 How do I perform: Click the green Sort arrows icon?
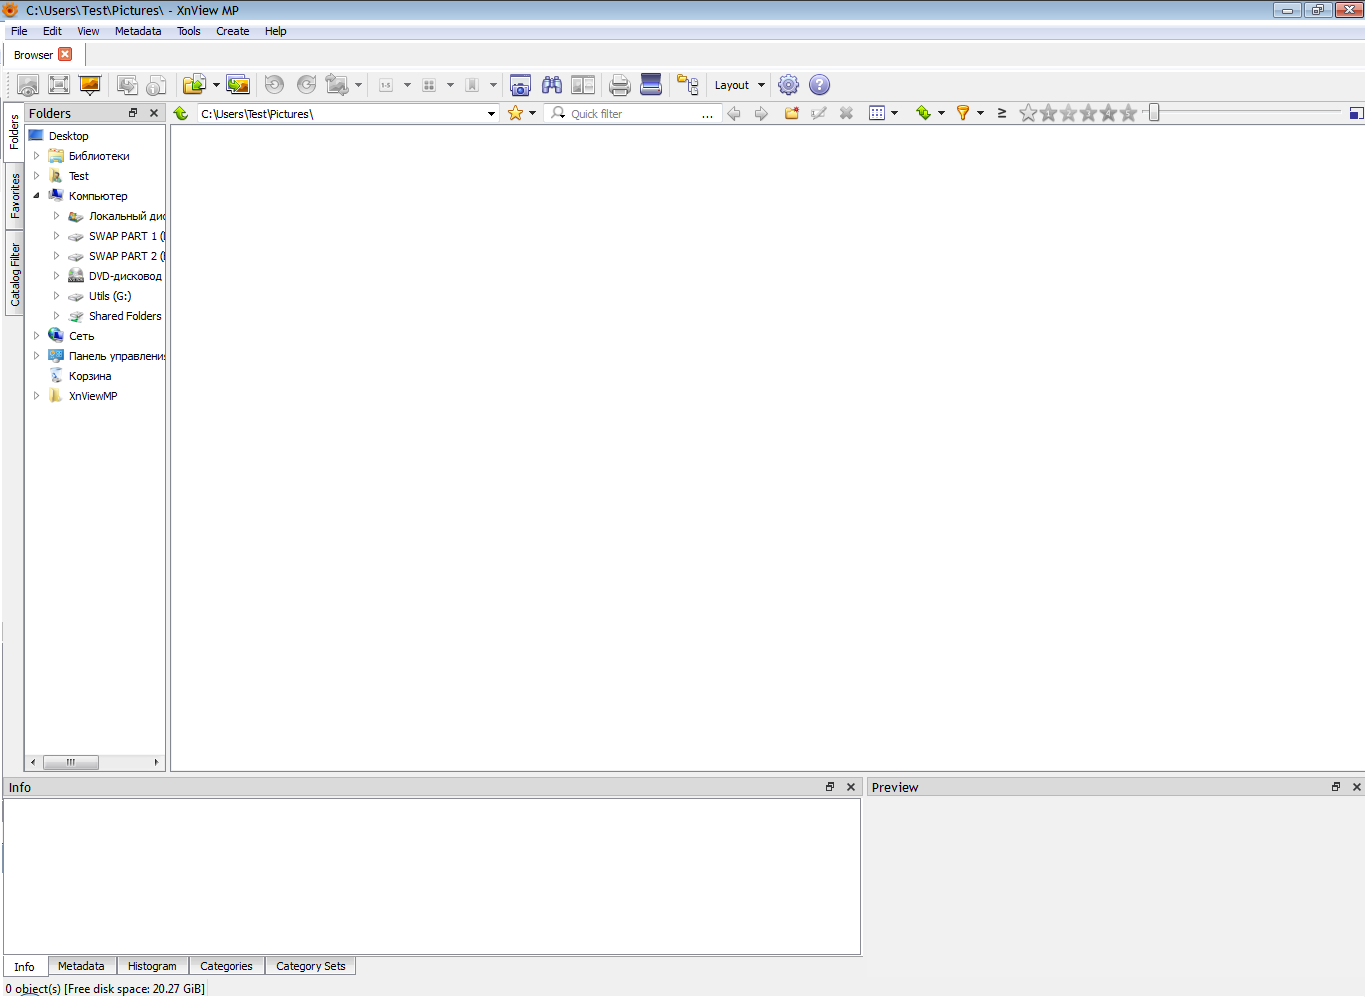(923, 113)
